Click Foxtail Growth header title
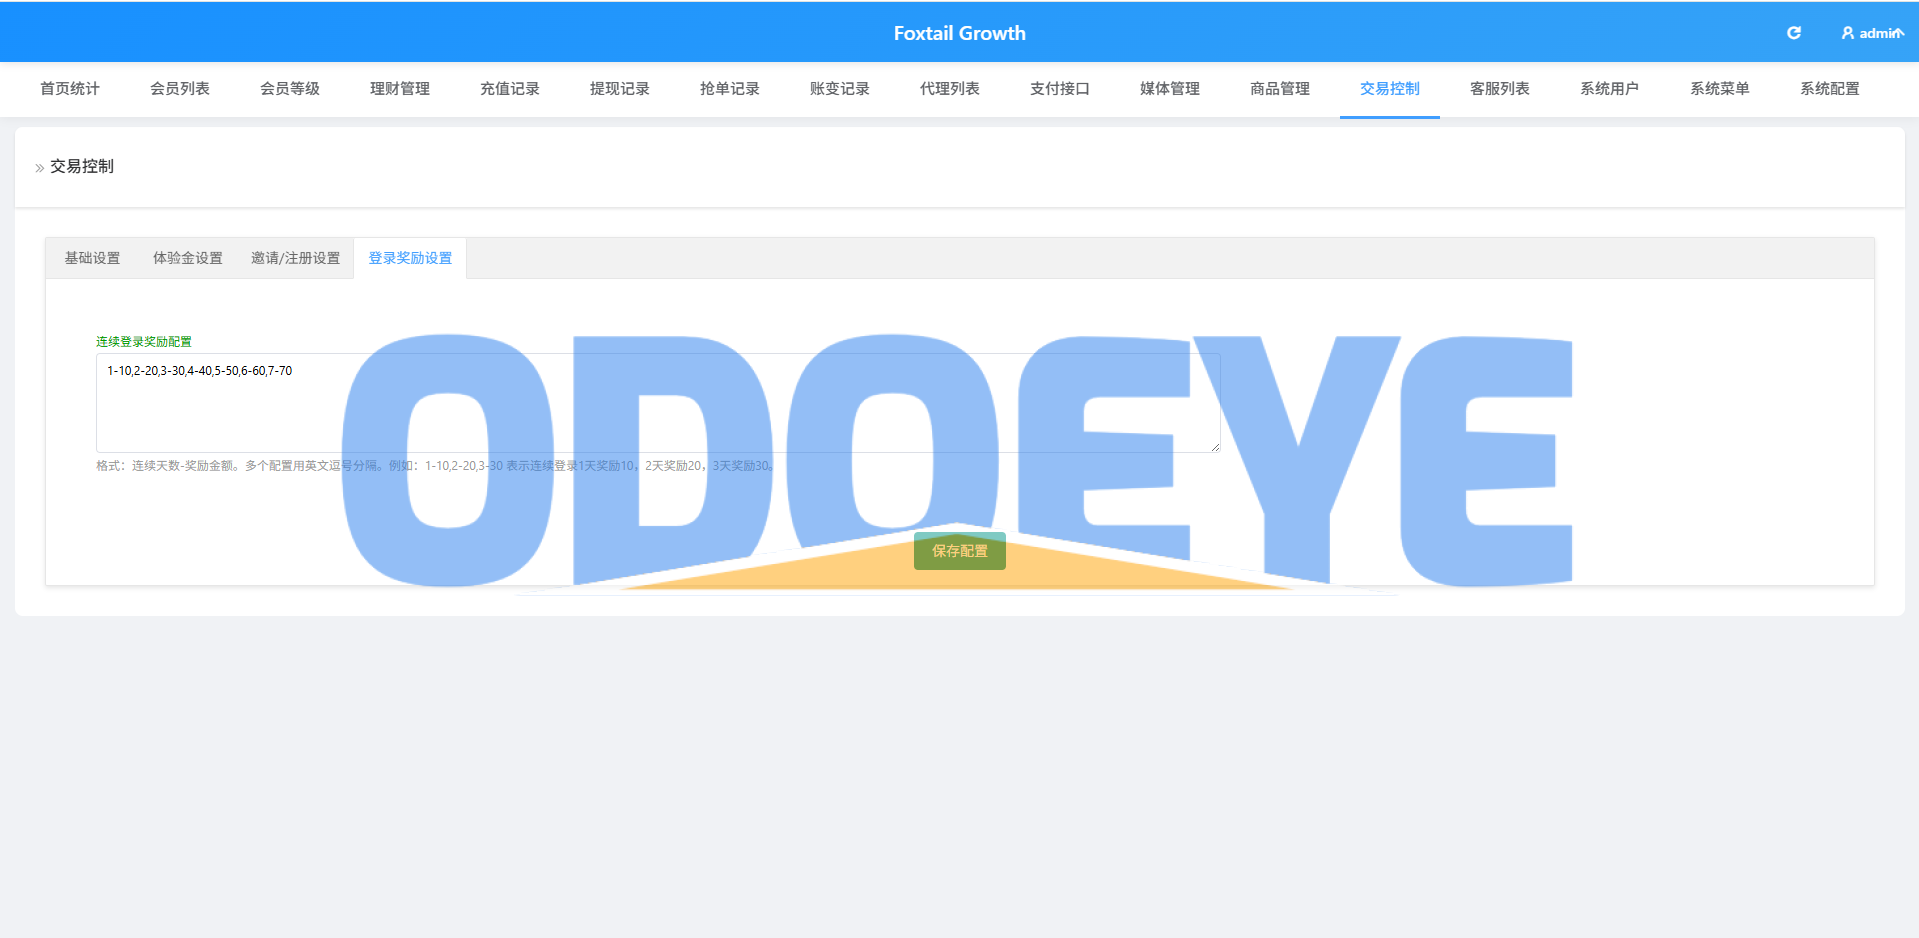Screen dimensions: 1919x938 tap(960, 33)
